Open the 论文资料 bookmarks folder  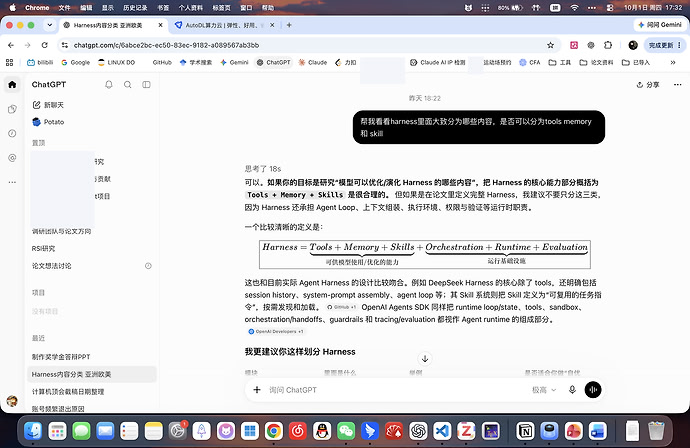point(596,62)
